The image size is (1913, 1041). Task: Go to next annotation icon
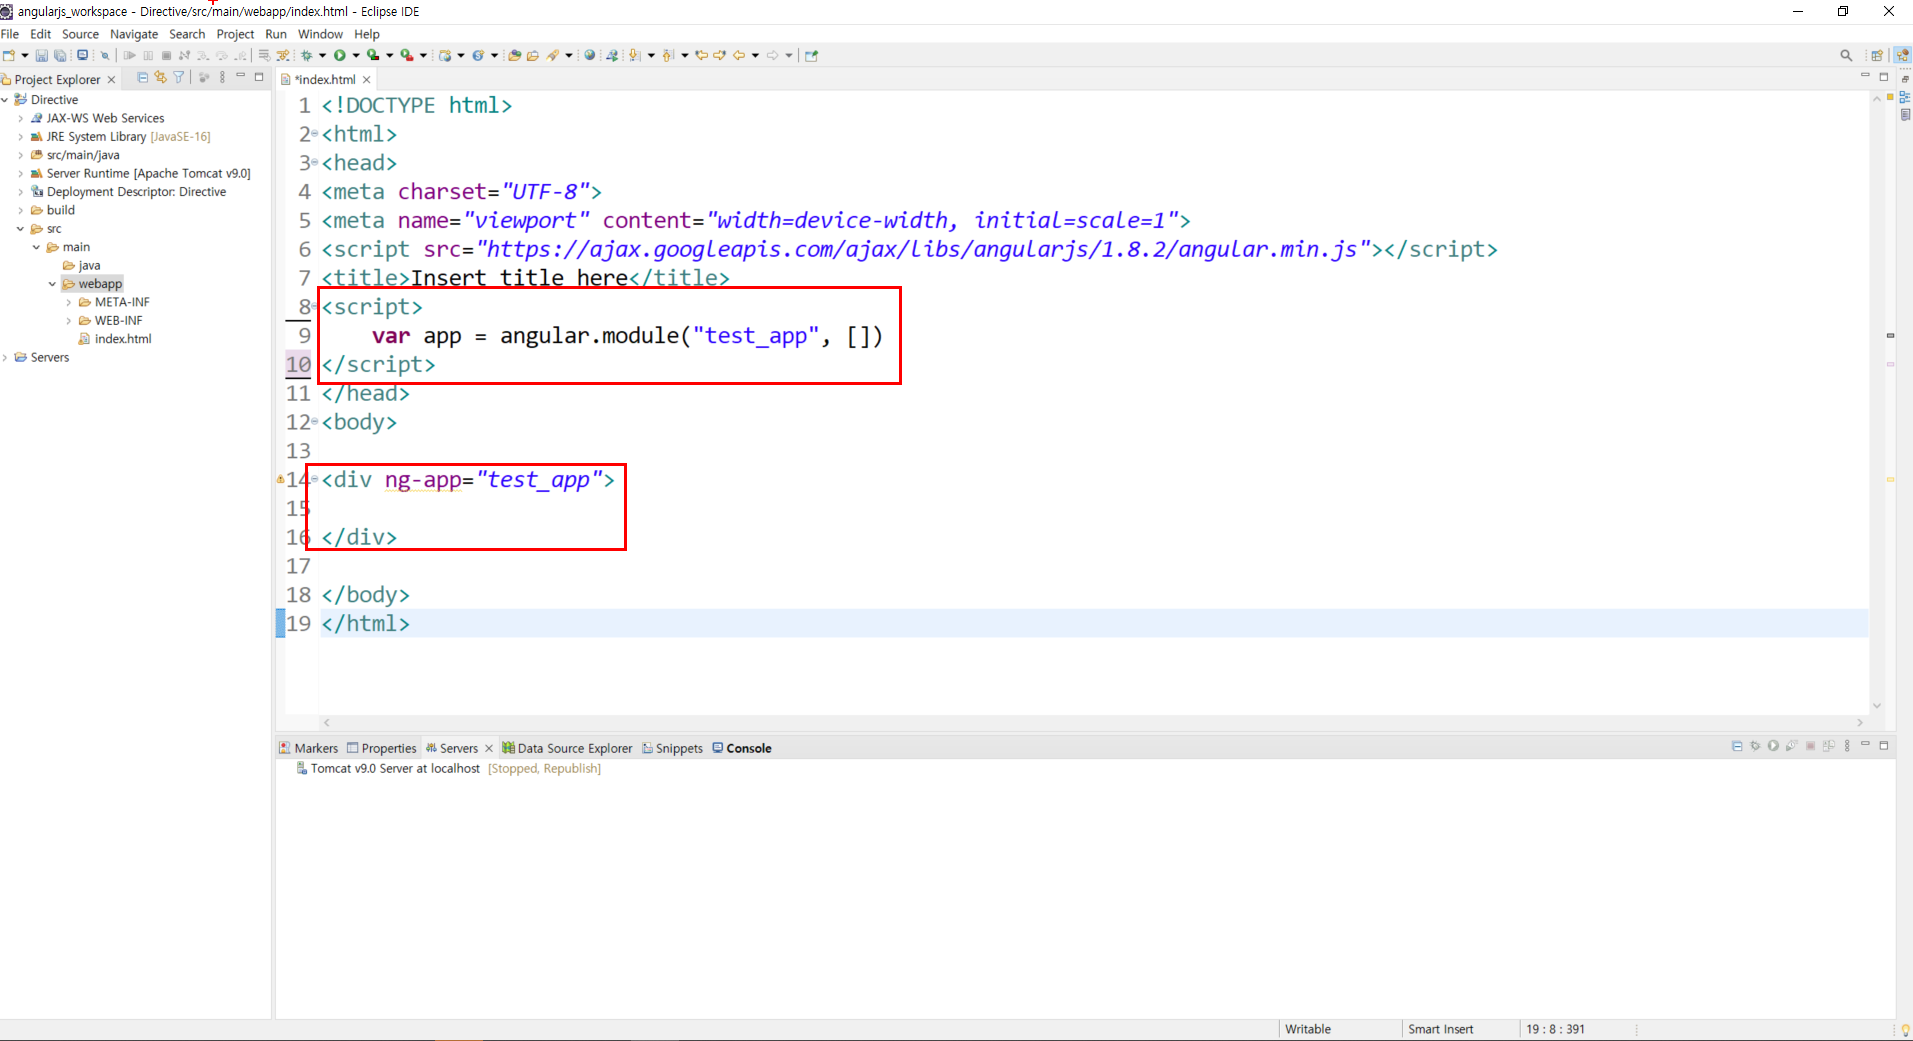(634, 55)
